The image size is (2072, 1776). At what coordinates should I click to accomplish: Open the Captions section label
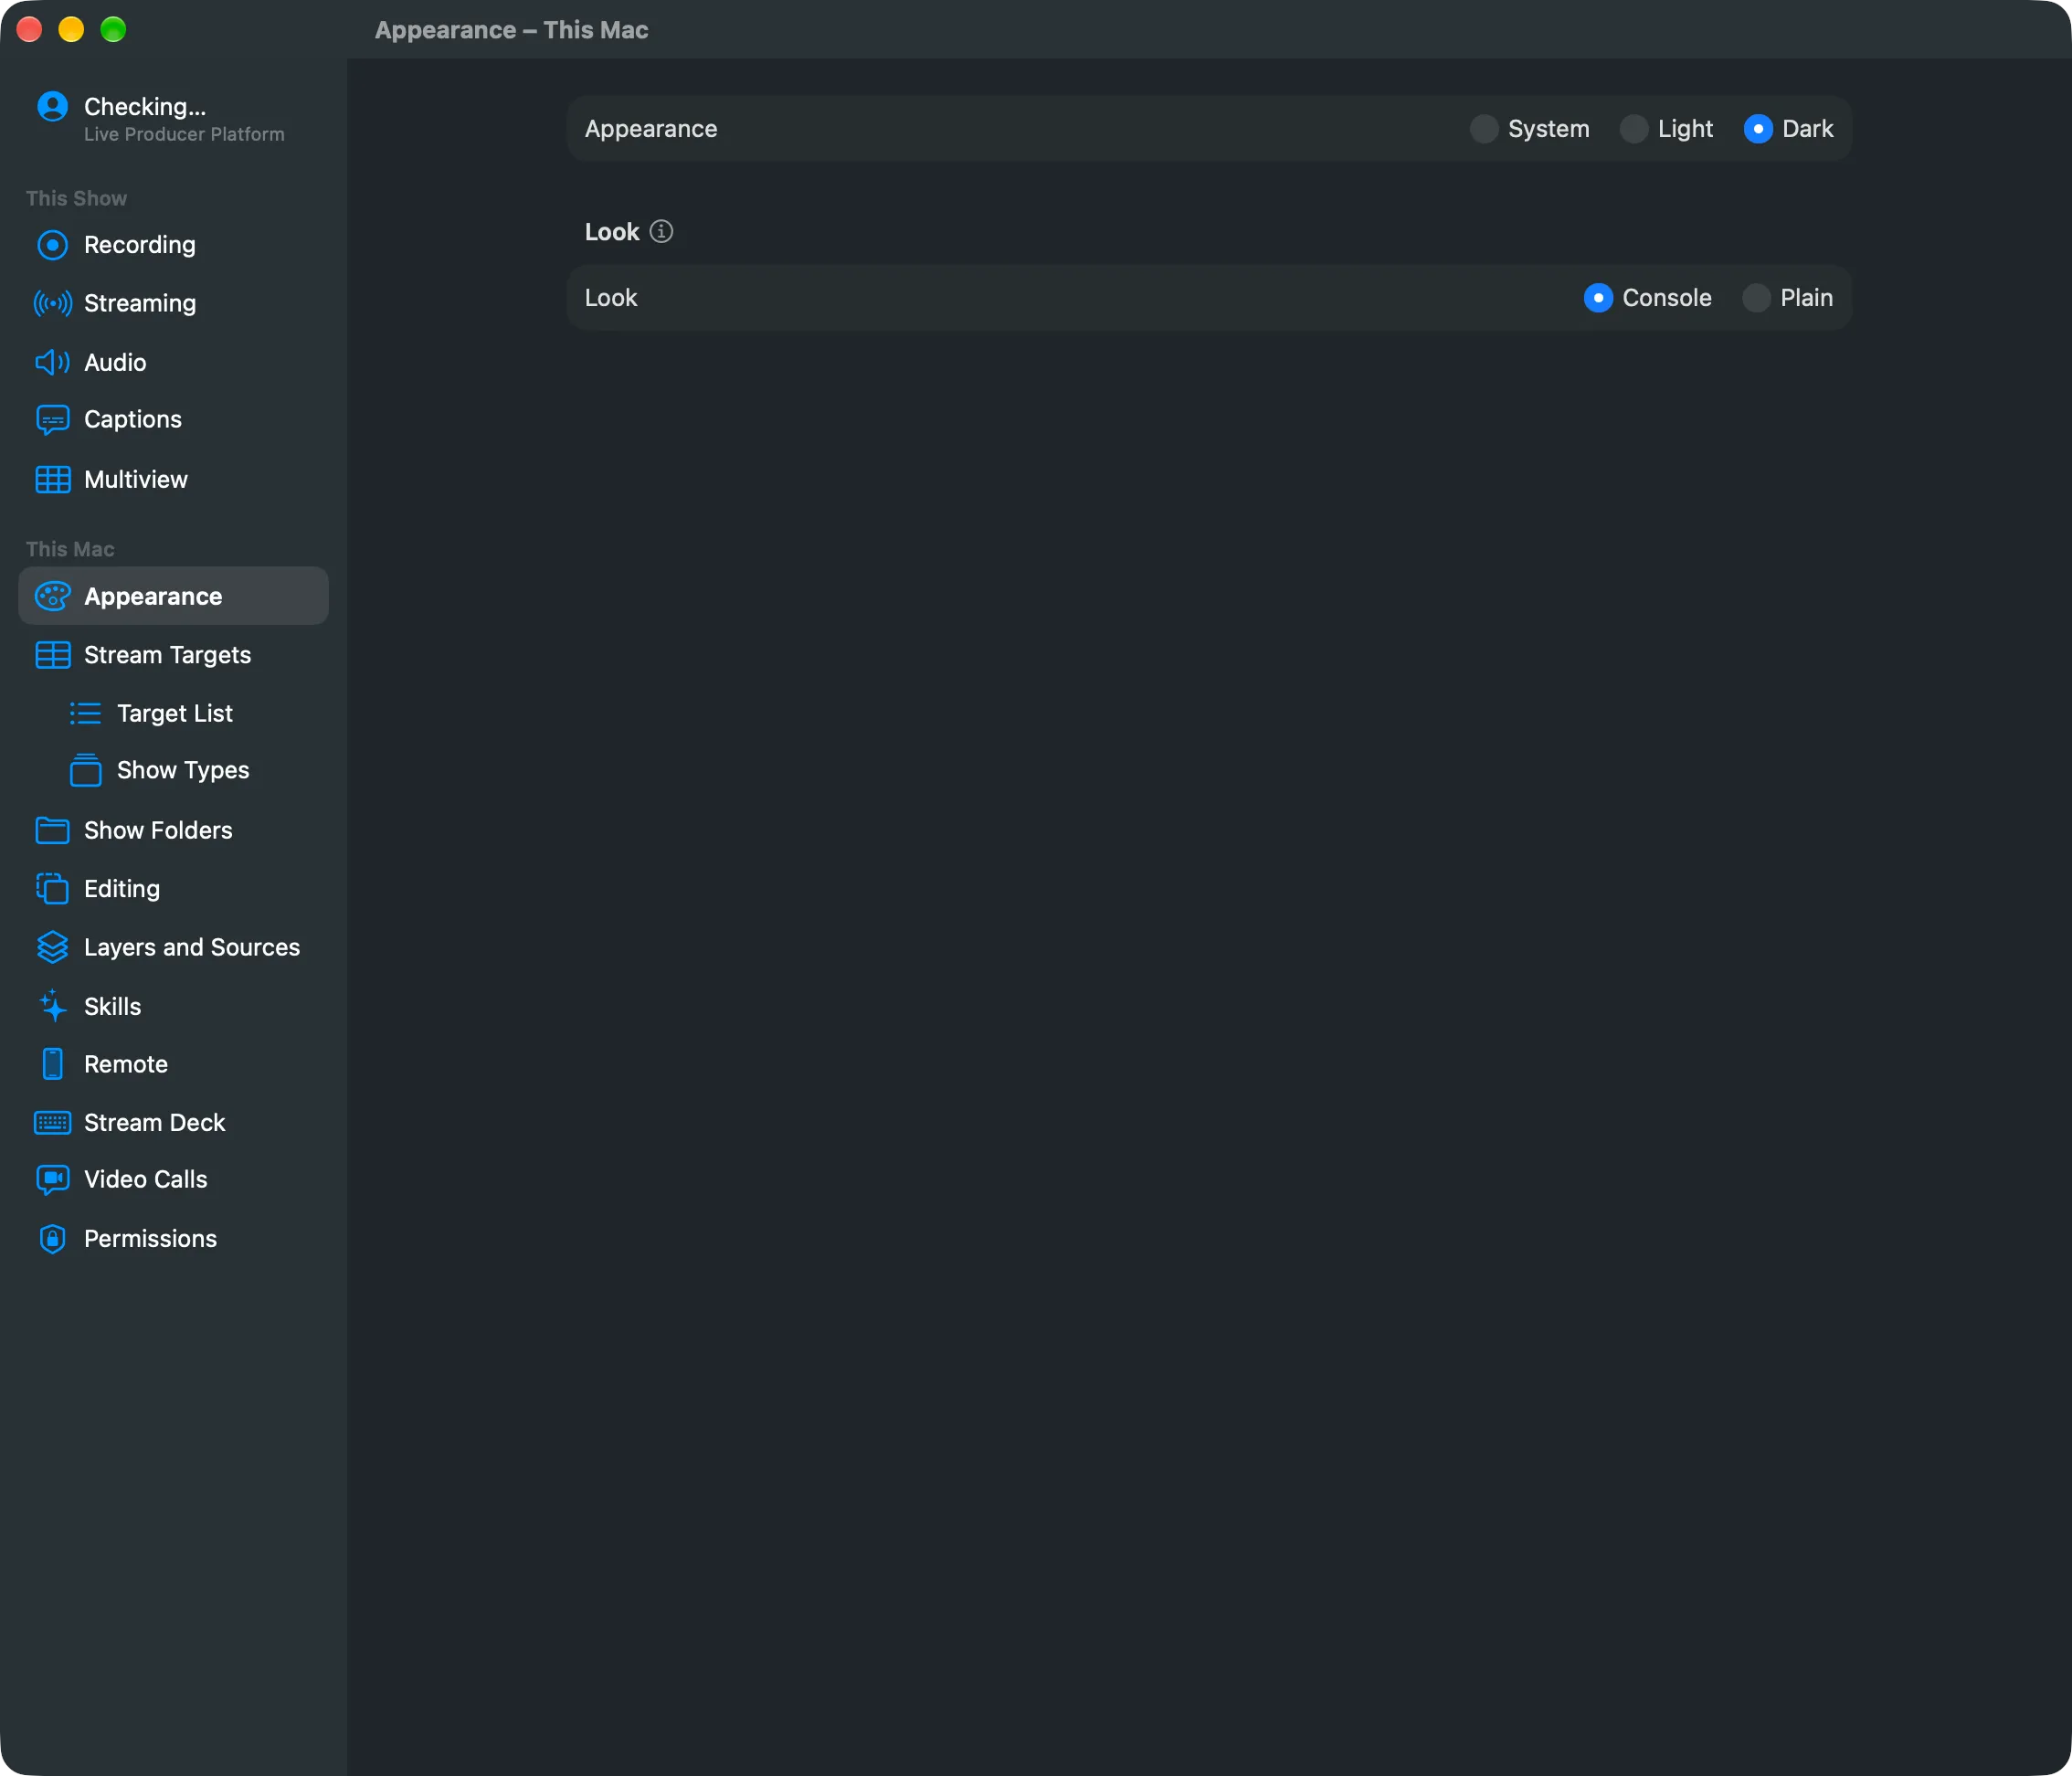pyautogui.click(x=133, y=420)
